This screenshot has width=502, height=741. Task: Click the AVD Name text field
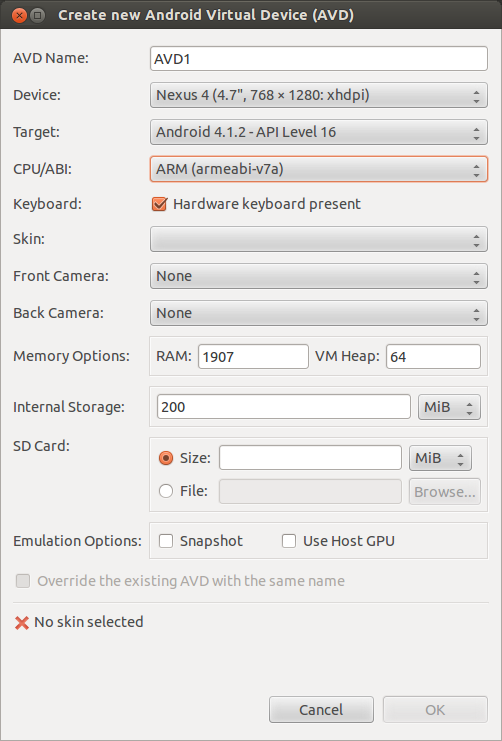click(319, 59)
